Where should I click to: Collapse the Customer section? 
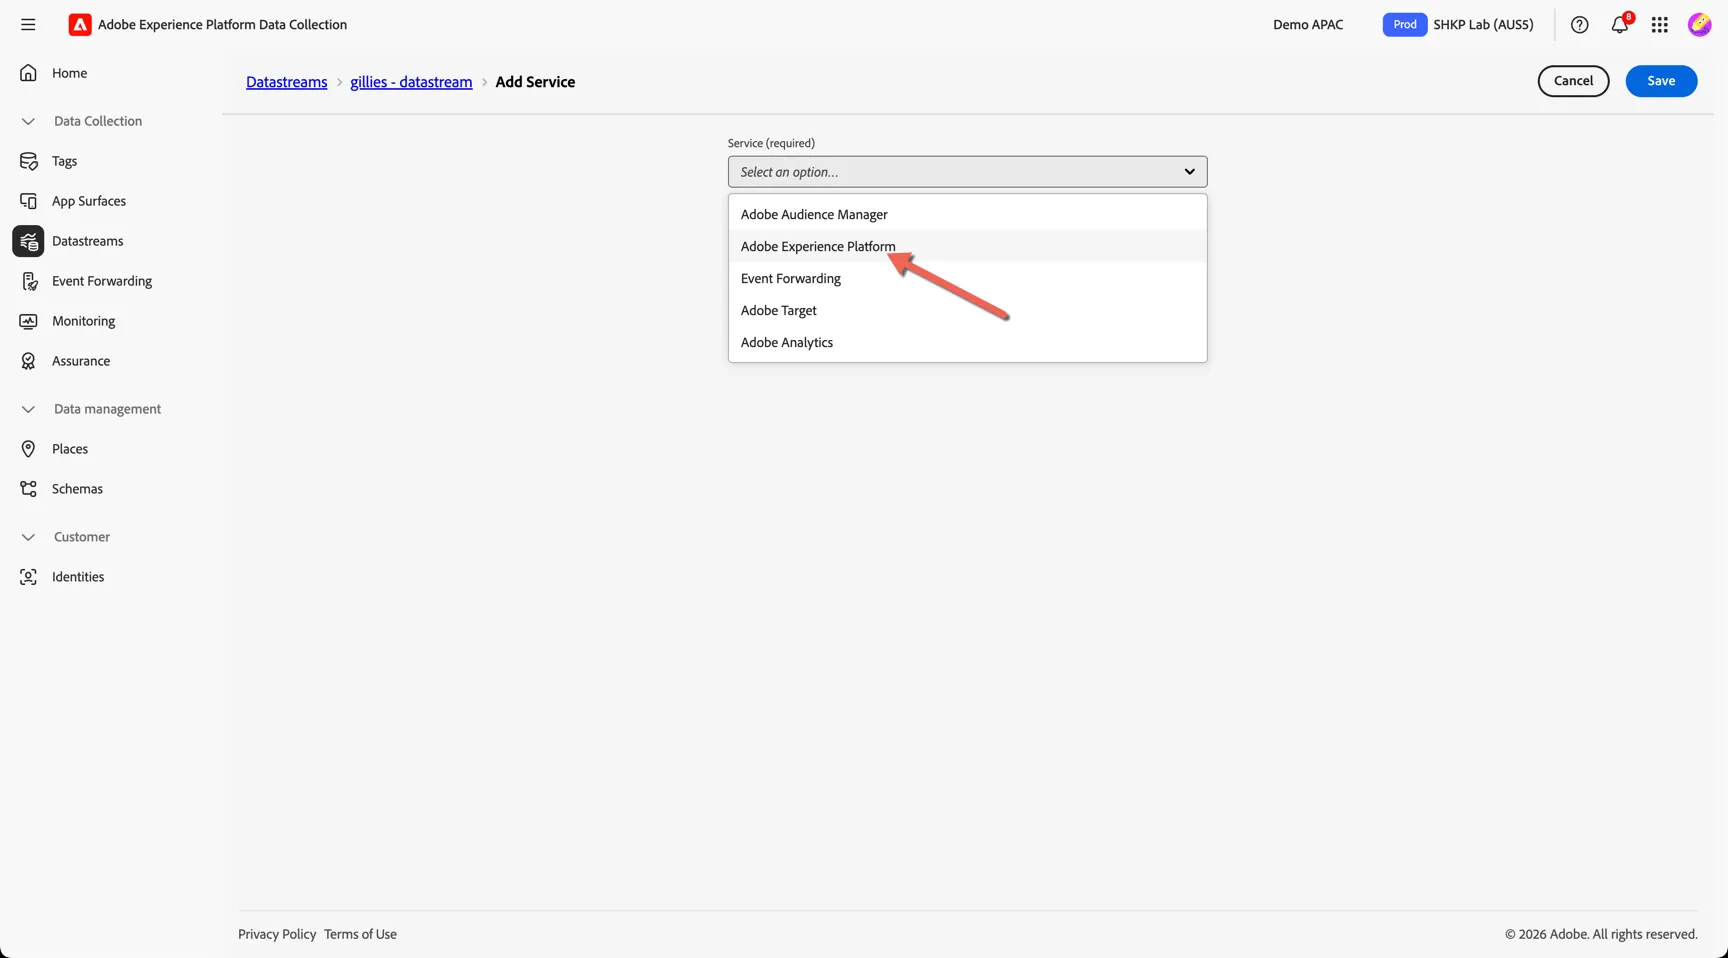point(28,537)
